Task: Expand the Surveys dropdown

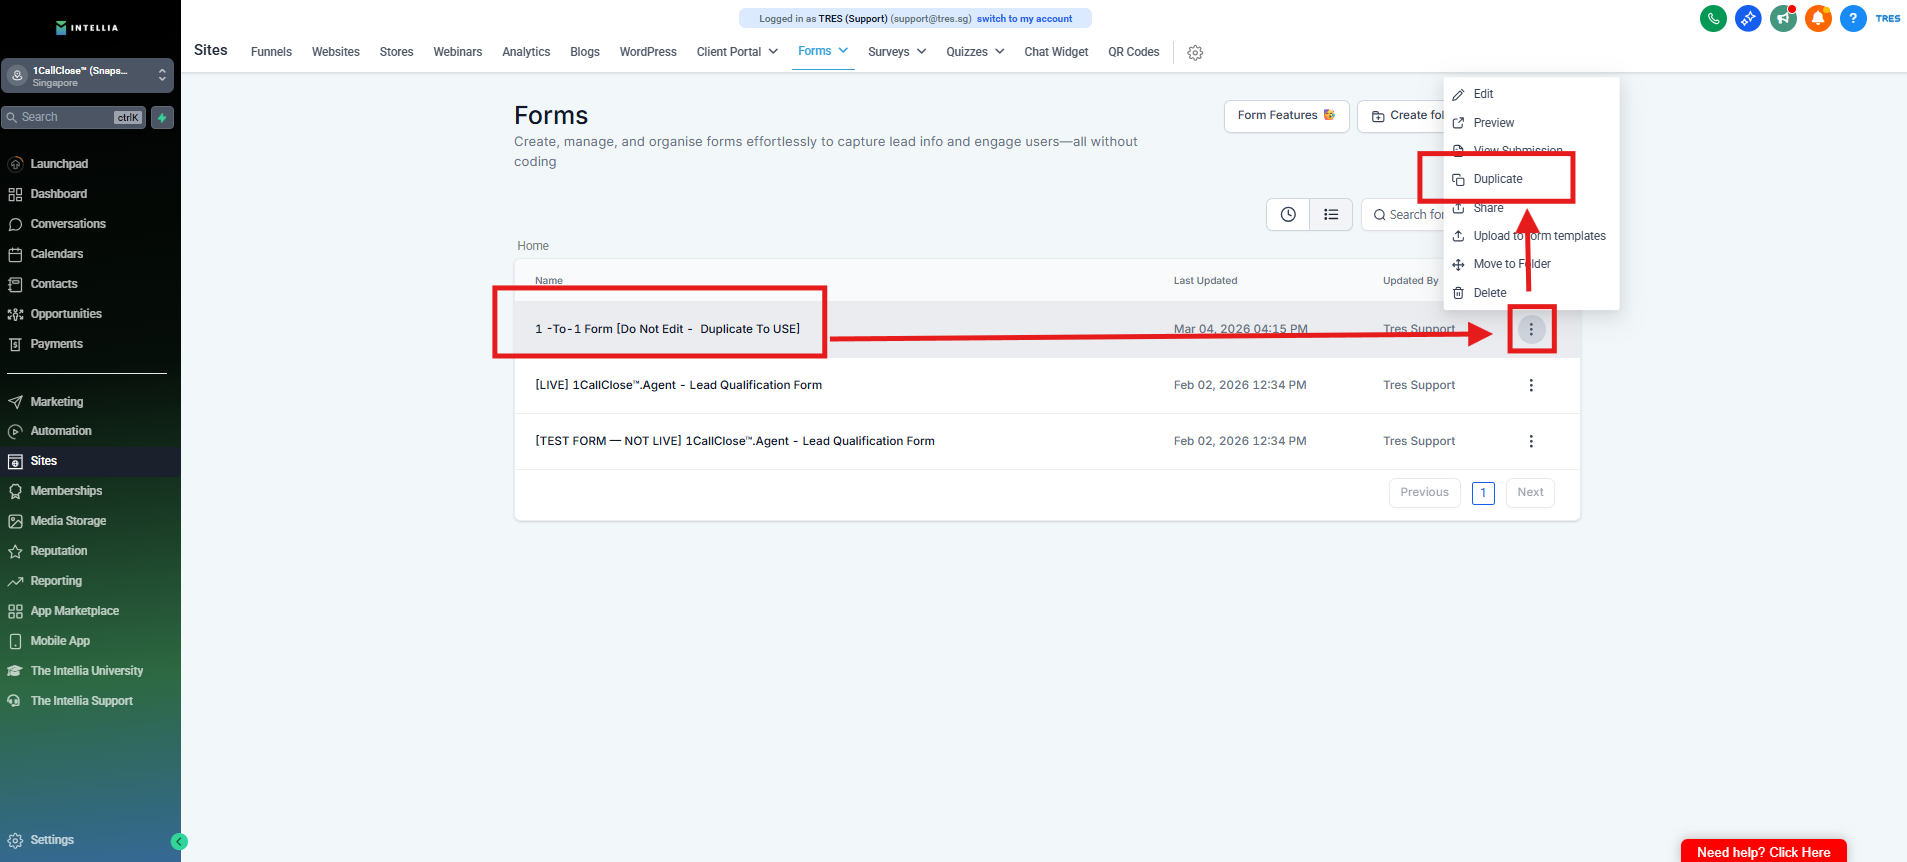Action: click(897, 52)
